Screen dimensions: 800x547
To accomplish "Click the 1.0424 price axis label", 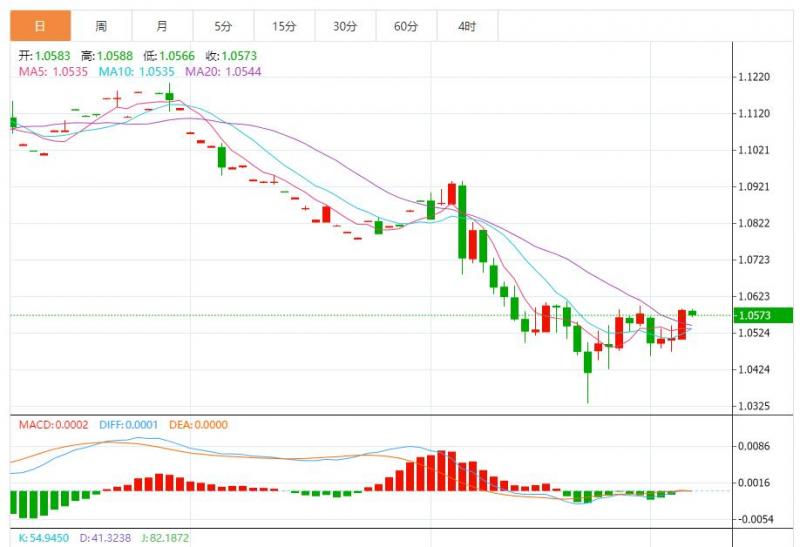I will (755, 369).
